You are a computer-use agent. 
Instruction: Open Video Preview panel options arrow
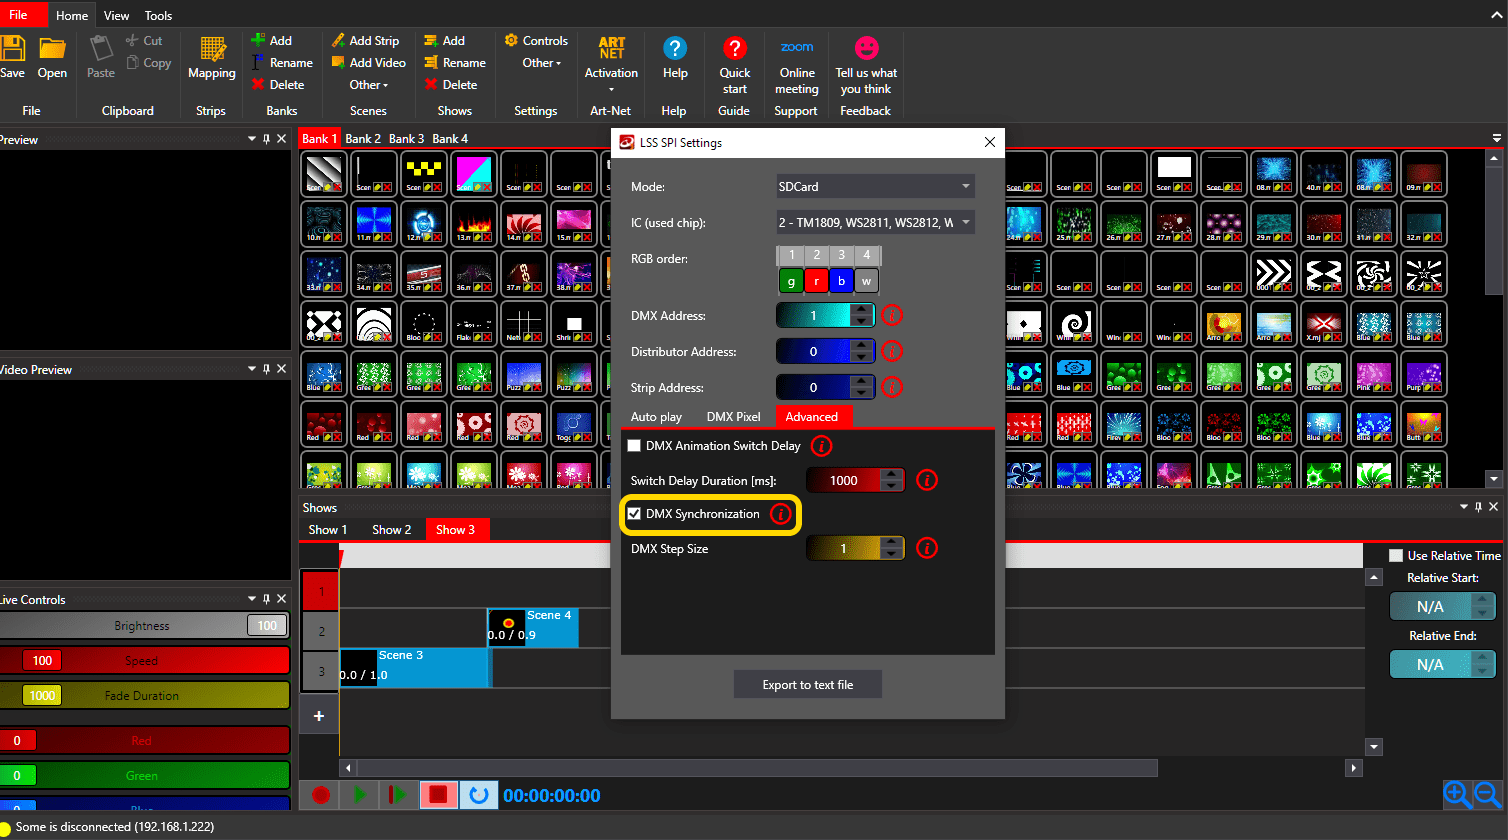(x=252, y=369)
